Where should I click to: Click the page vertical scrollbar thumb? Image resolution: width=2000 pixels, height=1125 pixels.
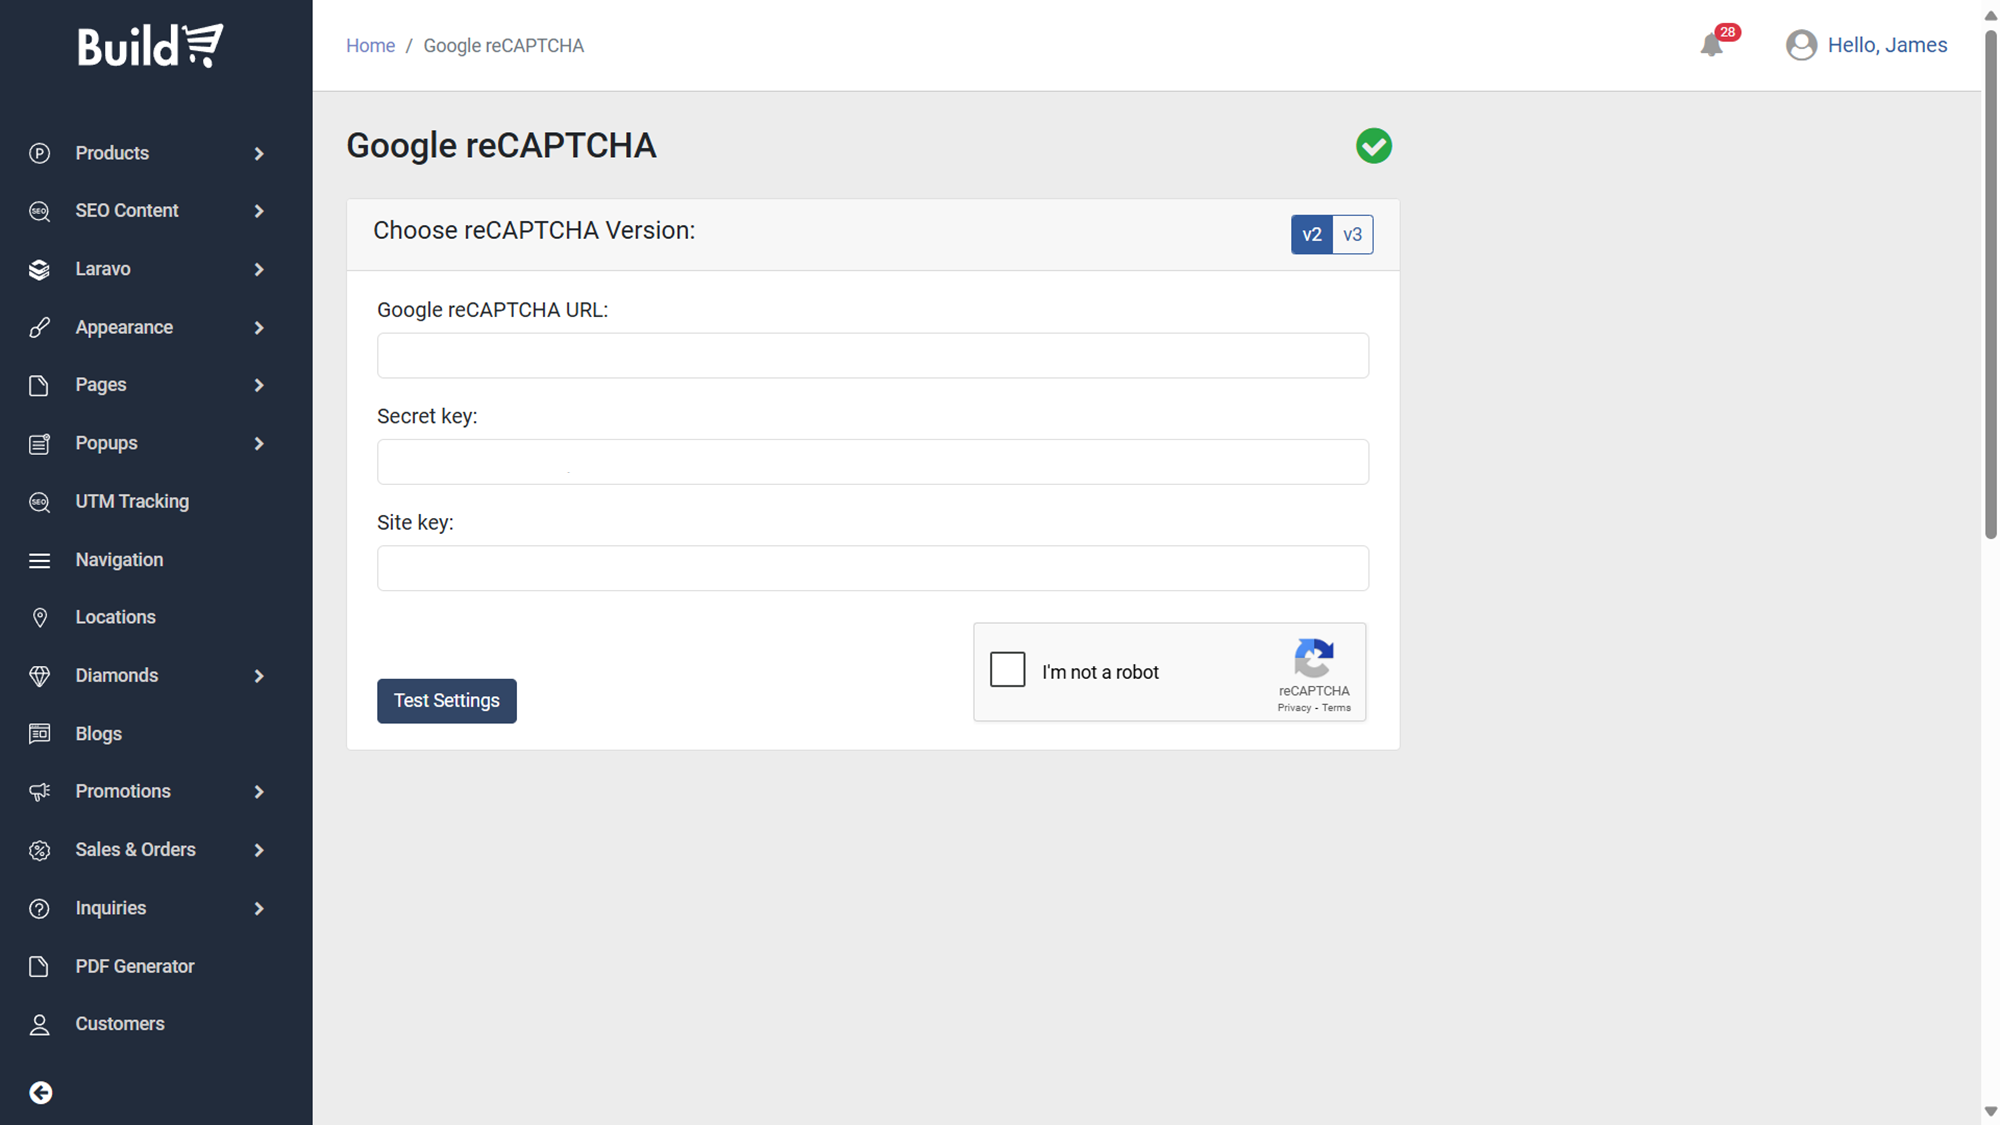click(1990, 280)
